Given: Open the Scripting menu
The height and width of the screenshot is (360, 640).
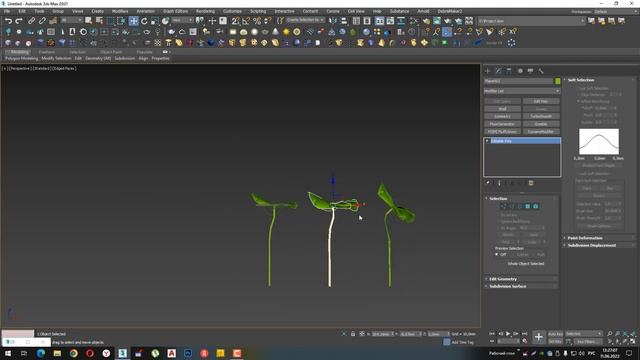Looking at the screenshot, I should (258, 11).
